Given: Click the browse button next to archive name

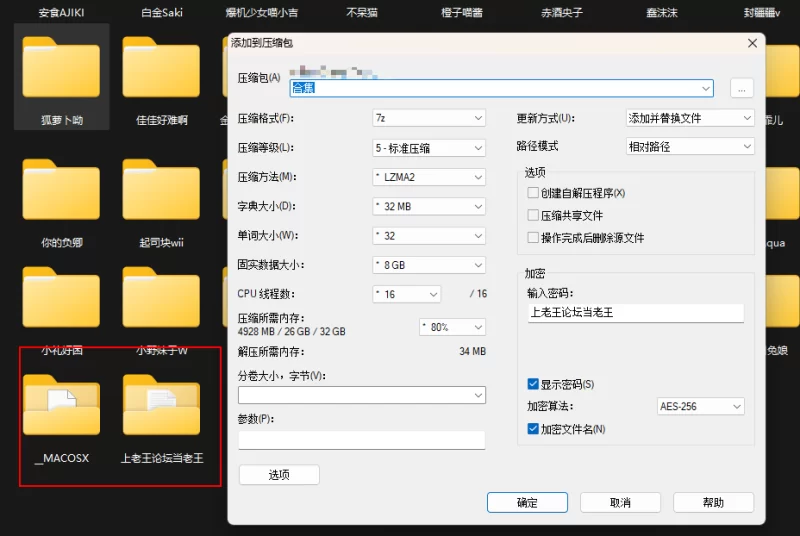Looking at the screenshot, I should click(741, 88).
